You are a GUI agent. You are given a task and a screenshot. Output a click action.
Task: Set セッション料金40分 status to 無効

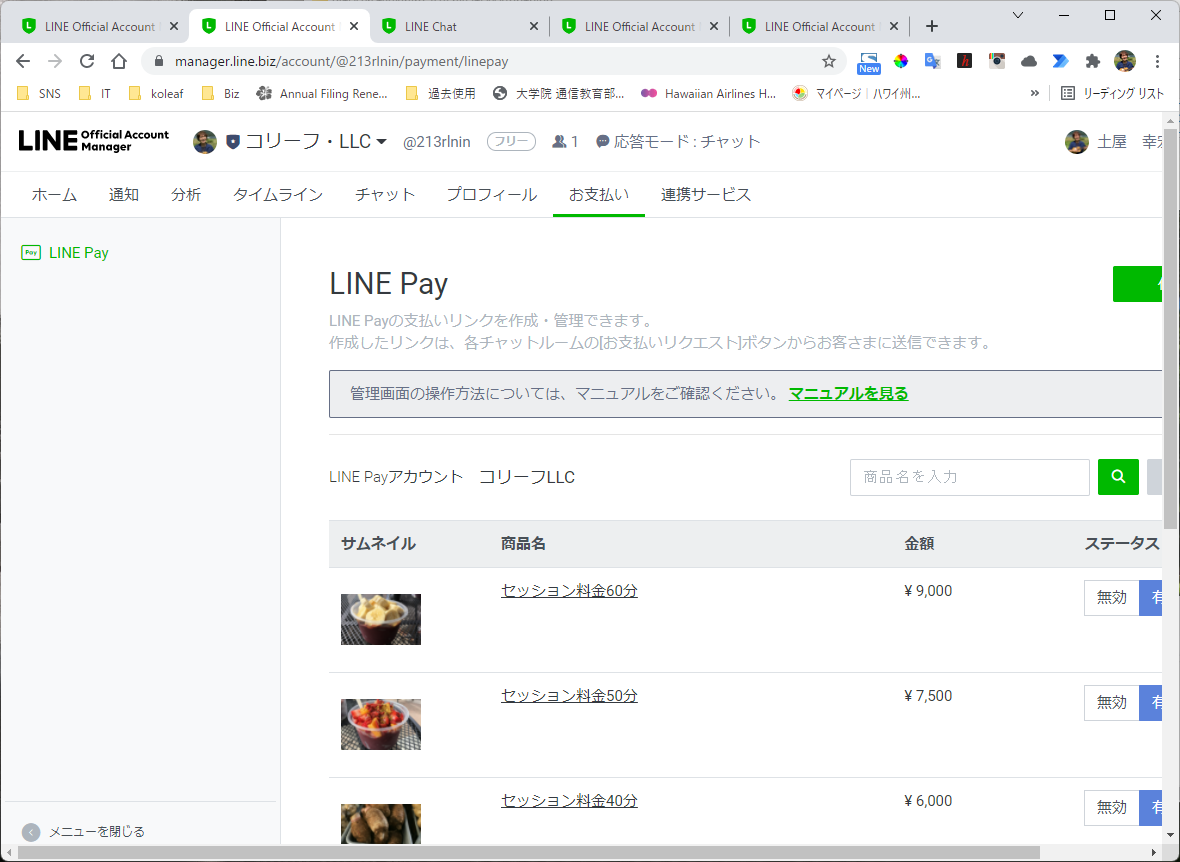[1112, 808]
